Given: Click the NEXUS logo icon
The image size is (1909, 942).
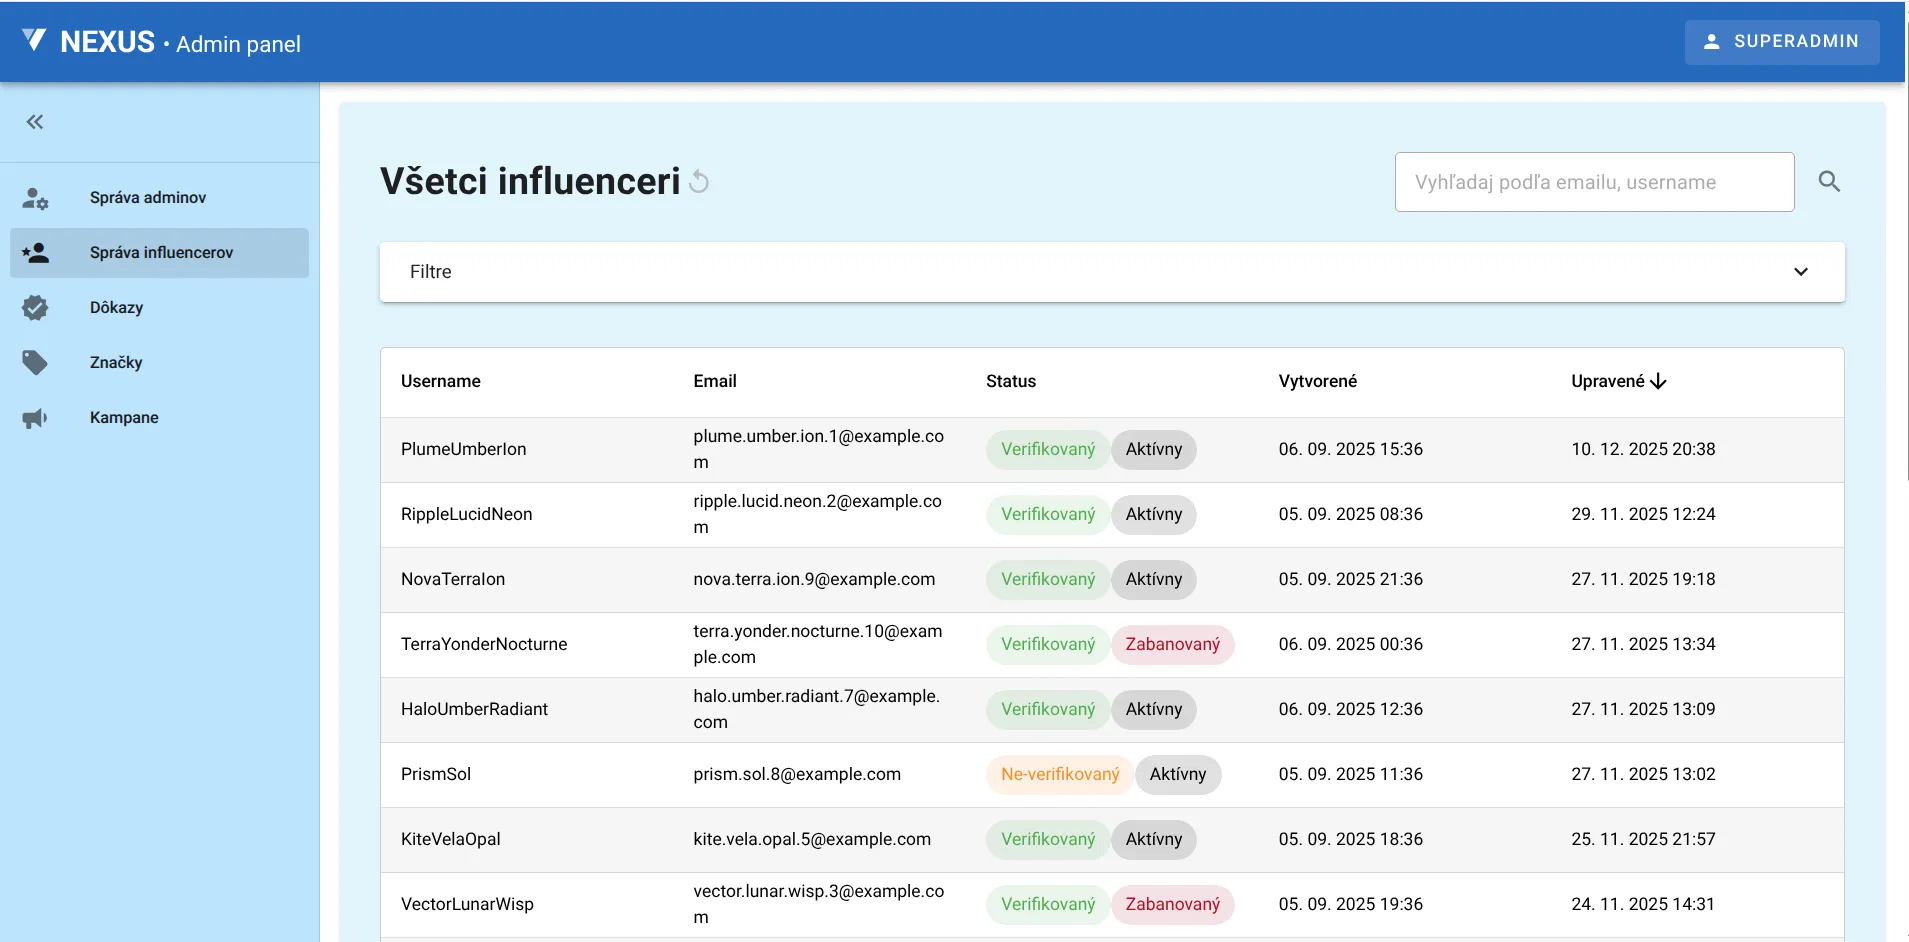Looking at the screenshot, I should [x=34, y=41].
